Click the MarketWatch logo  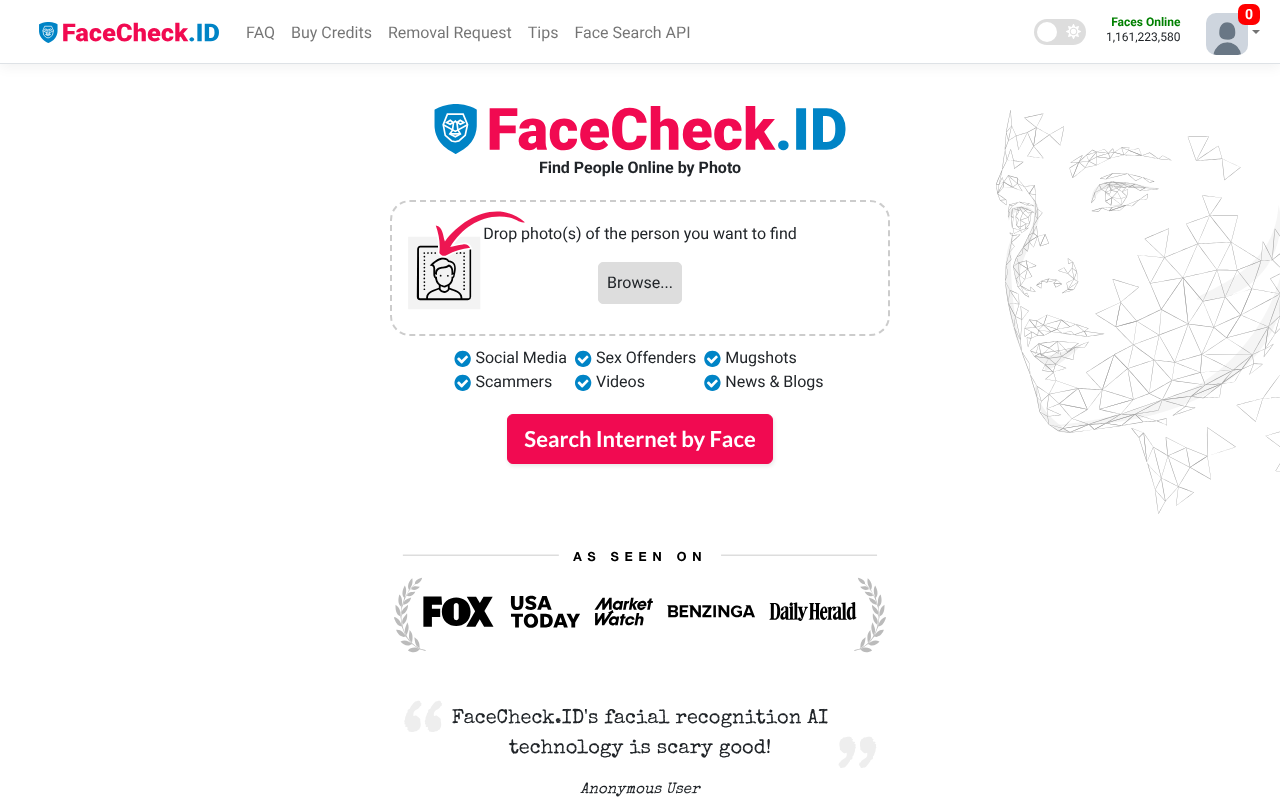pyautogui.click(x=623, y=612)
